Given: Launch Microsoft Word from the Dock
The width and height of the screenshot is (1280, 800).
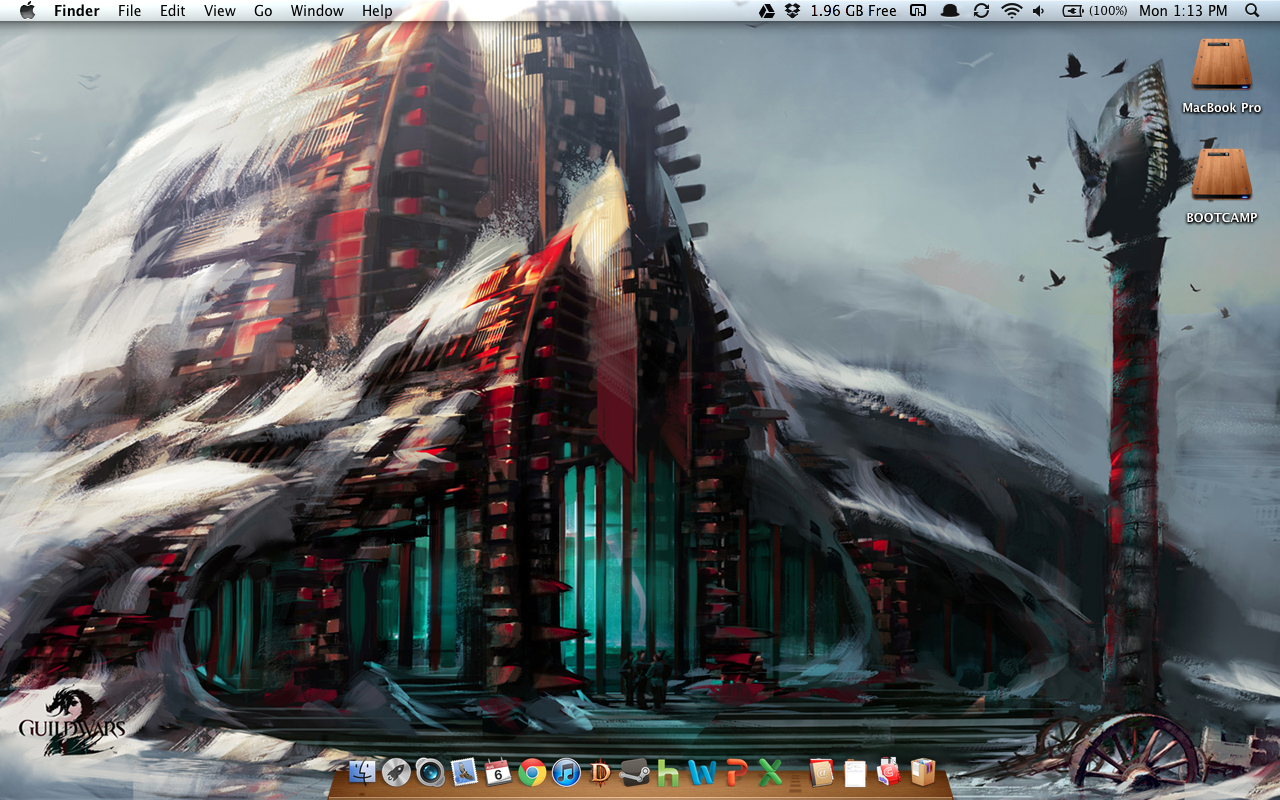Looking at the screenshot, I should point(703,772).
